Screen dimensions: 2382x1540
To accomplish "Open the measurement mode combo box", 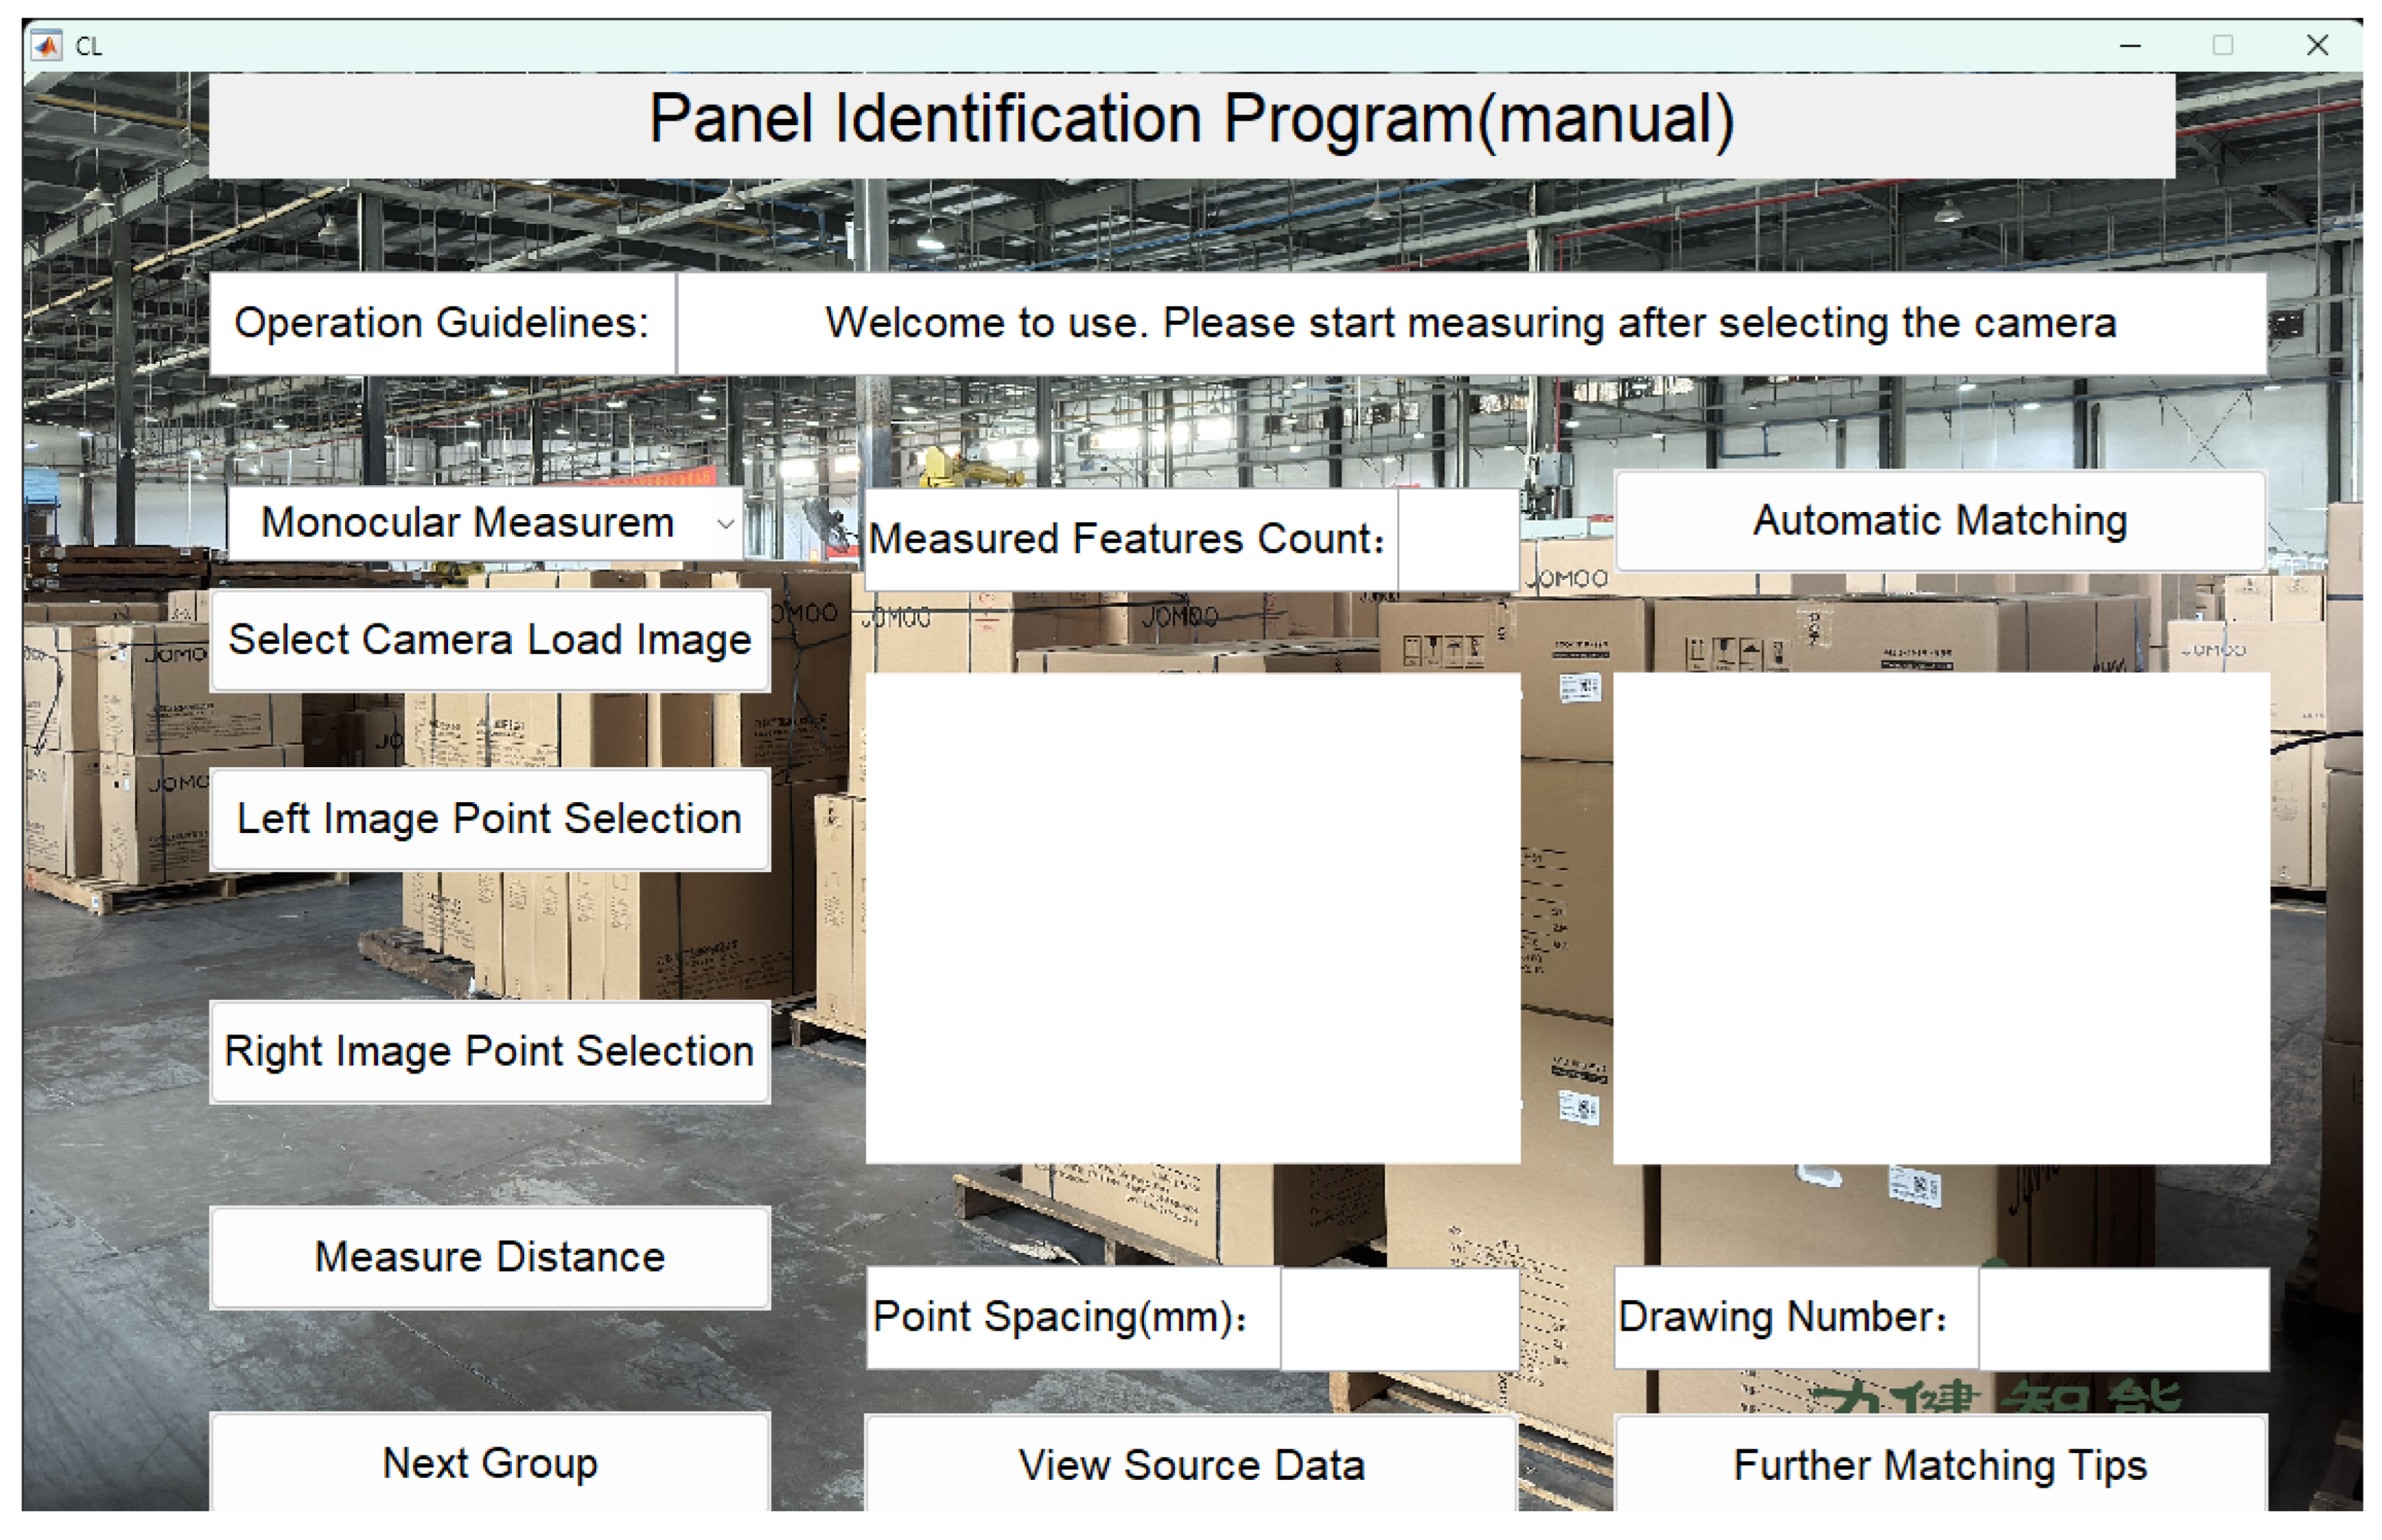I will point(470,523).
